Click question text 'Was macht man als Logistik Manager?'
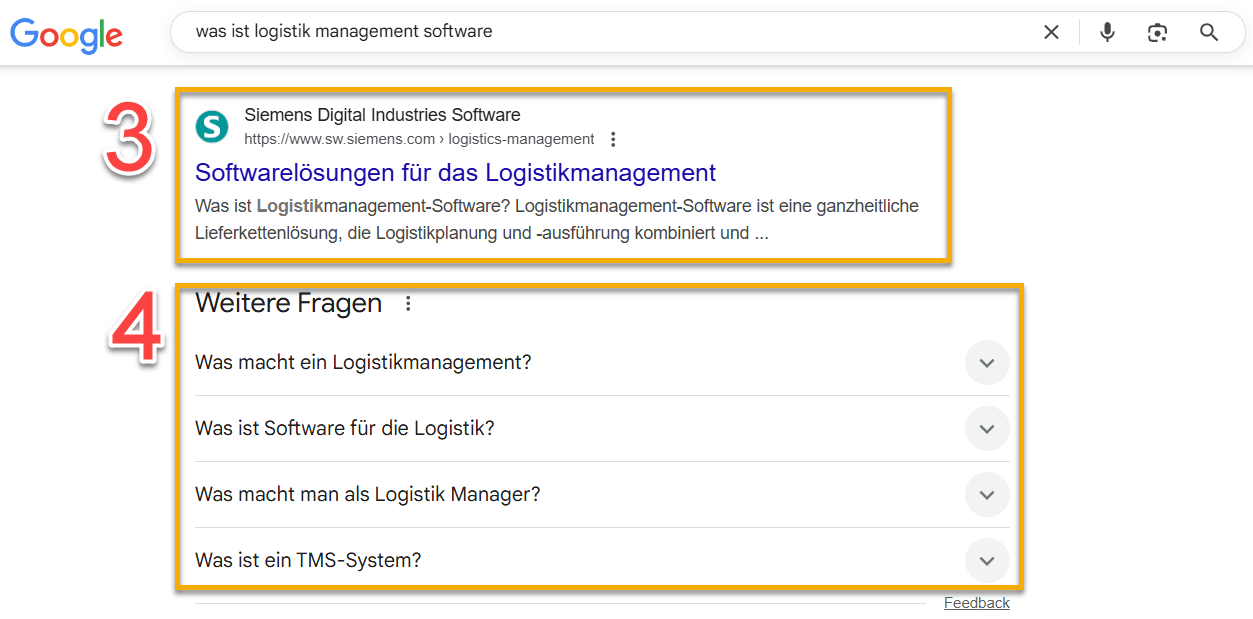Image resolution: width=1253 pixels, height=619 pixels. pos(367,494)
